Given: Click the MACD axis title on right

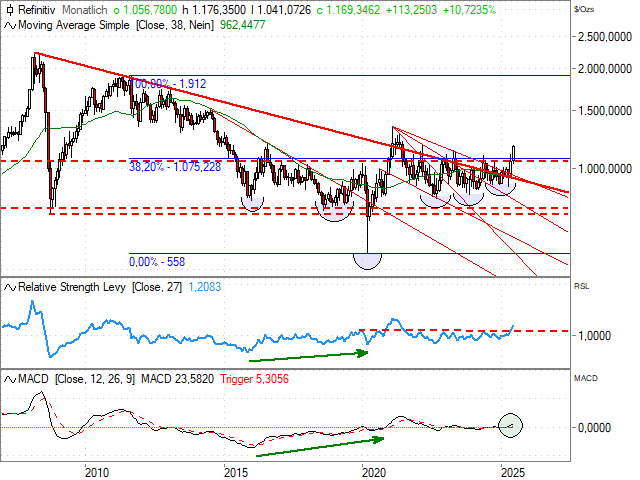Looking at the screenshot, I should (x=586, y=378).
